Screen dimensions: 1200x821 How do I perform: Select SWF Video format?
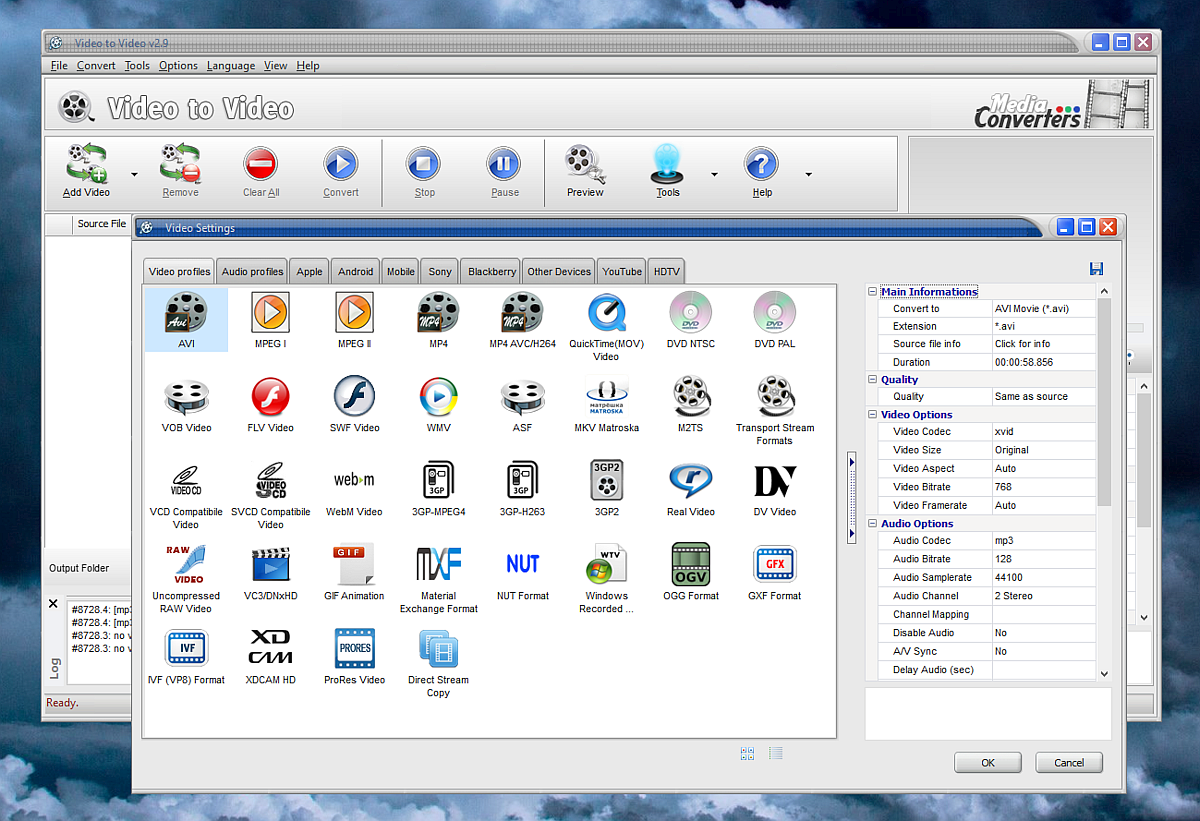(354, 404)
